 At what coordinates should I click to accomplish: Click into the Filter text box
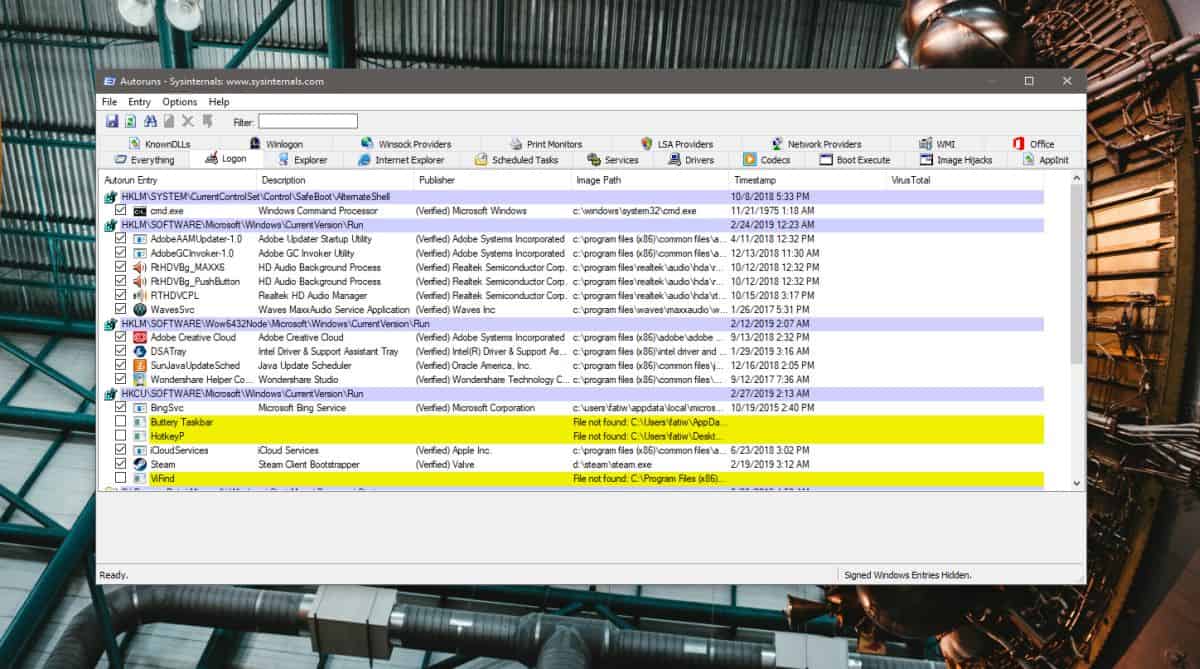308,121
